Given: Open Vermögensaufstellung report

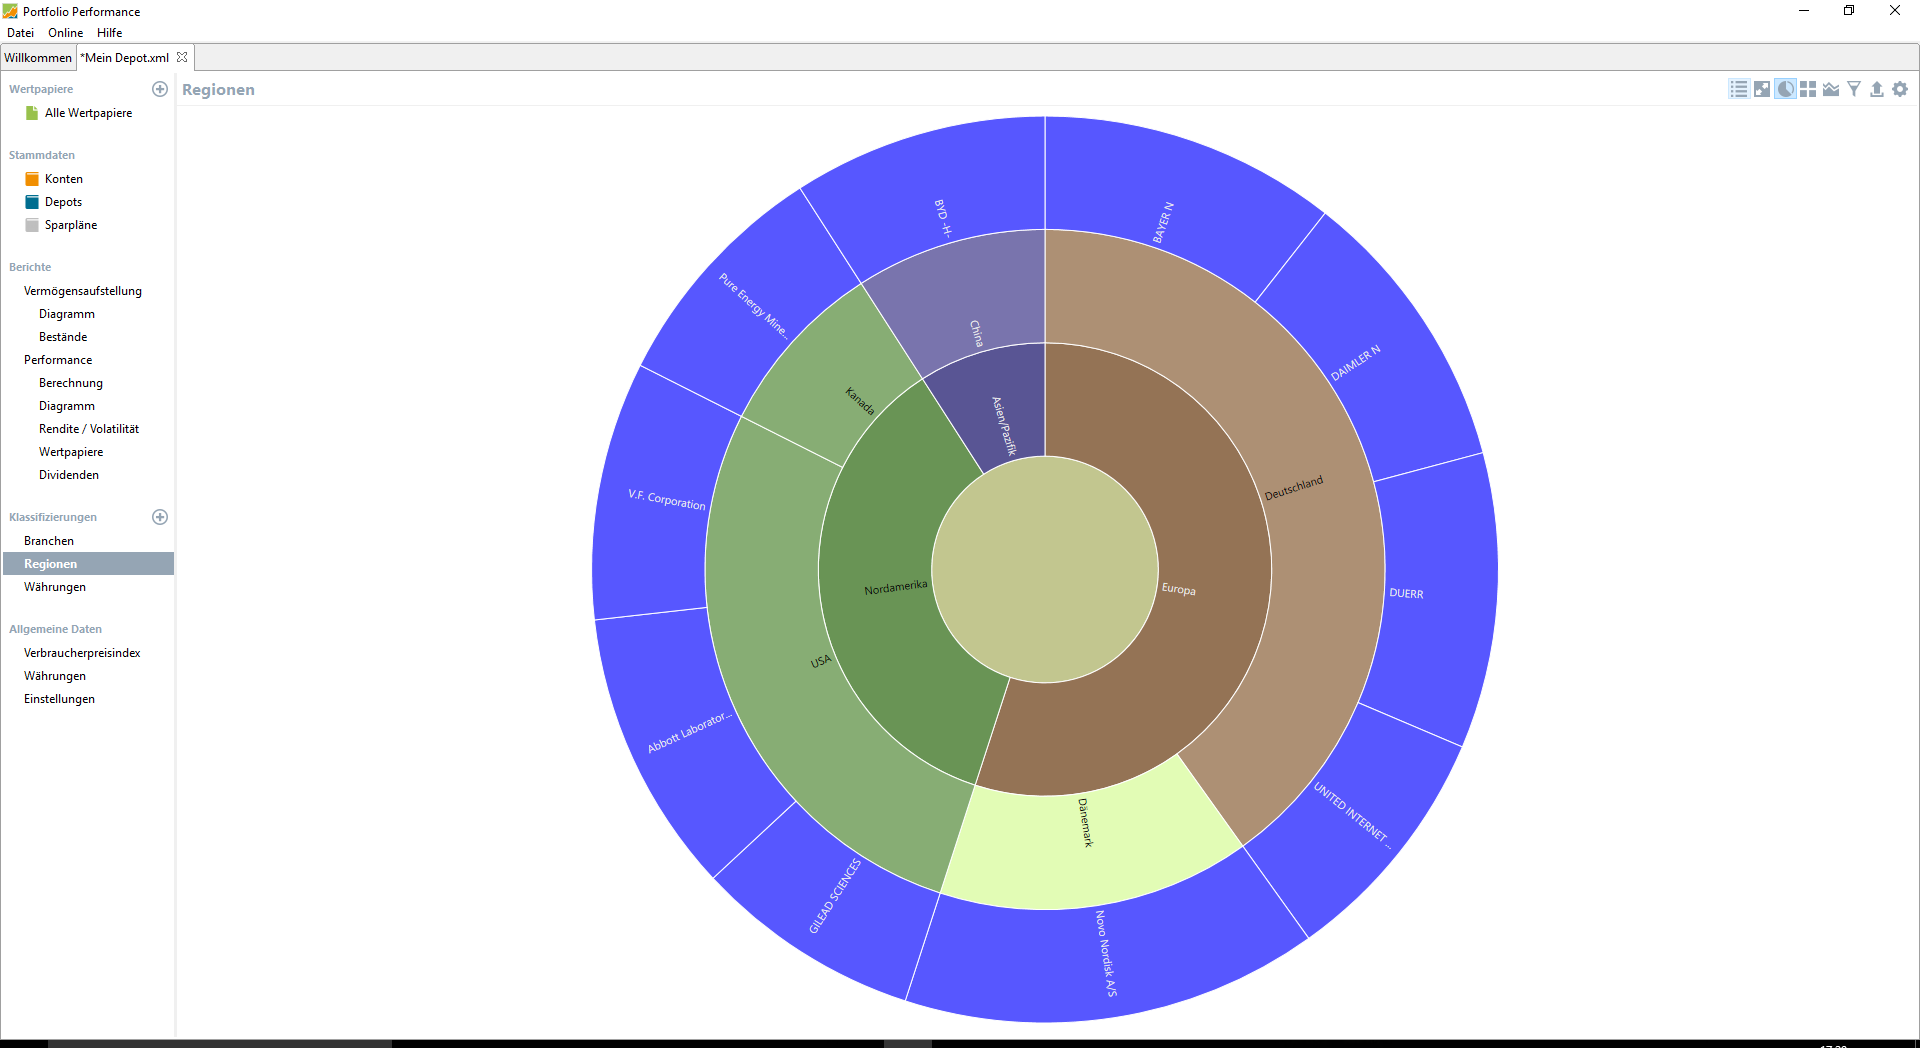Looking at the screenshot, I should [83, 291].
